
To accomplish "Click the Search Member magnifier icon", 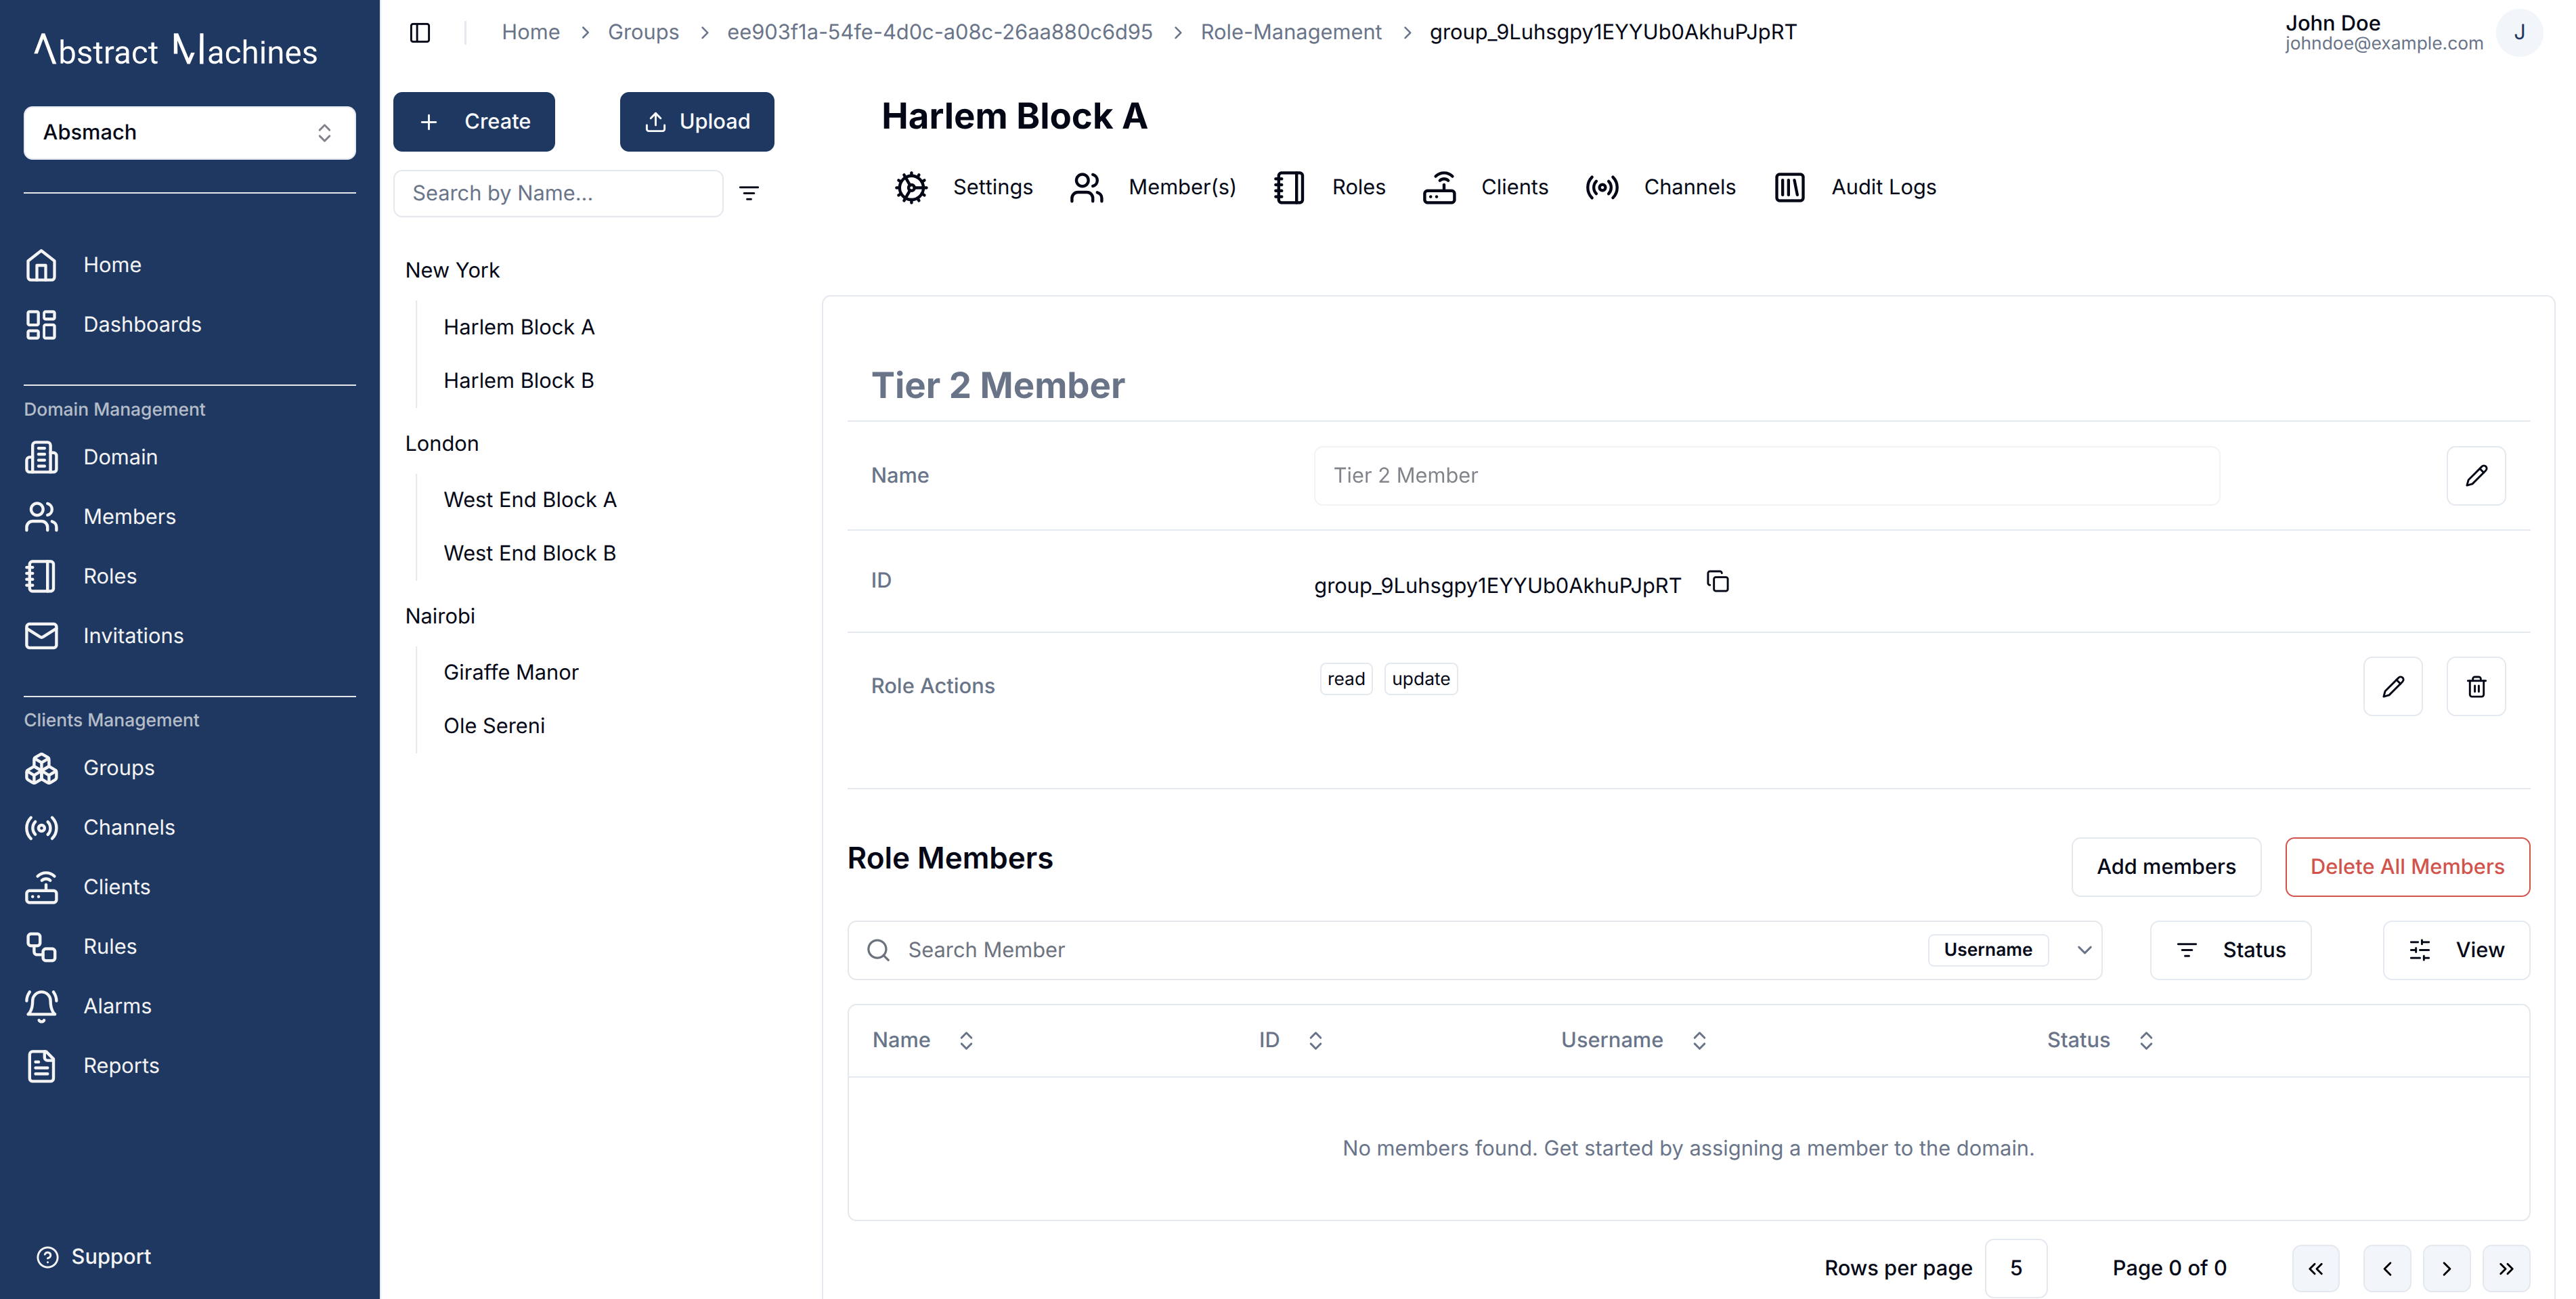I will pyautogui.click(x=878, y=950).
